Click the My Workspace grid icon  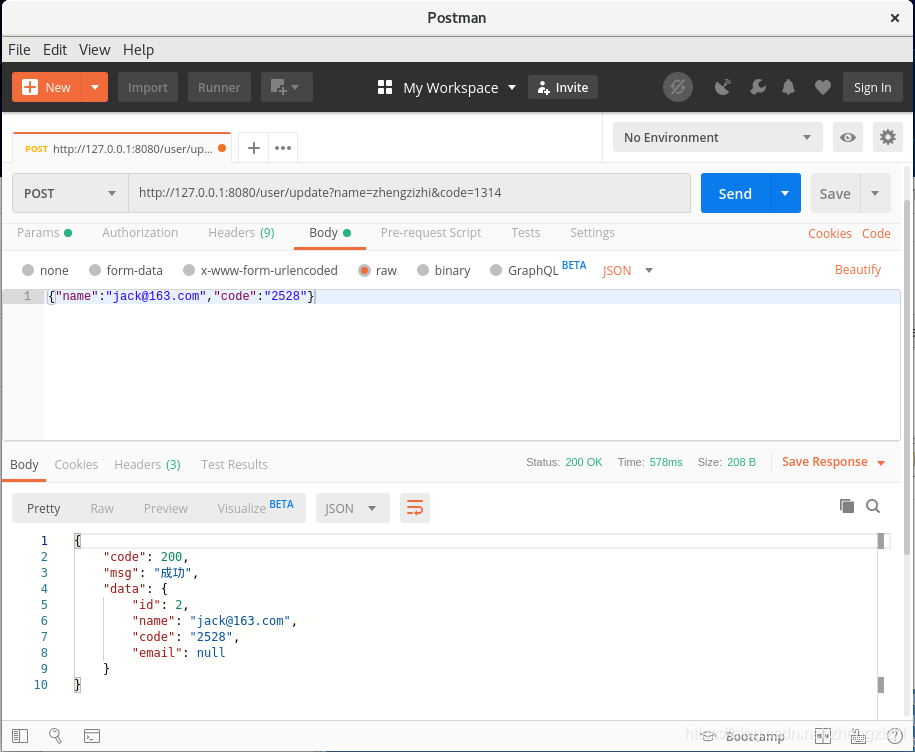pyautogui.click(x=385, y=88)
